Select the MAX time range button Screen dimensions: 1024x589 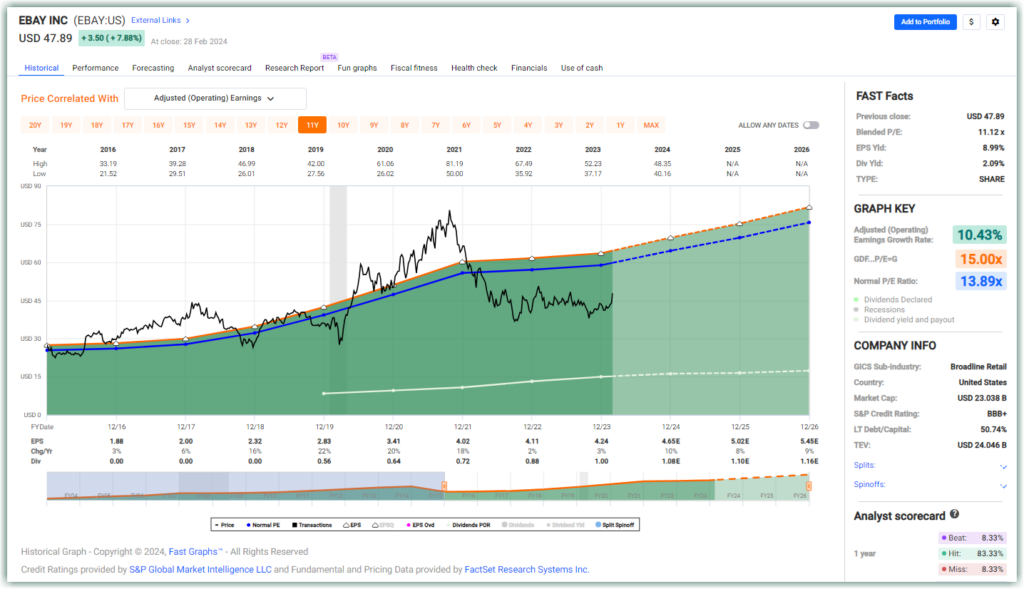pos(651,125)
